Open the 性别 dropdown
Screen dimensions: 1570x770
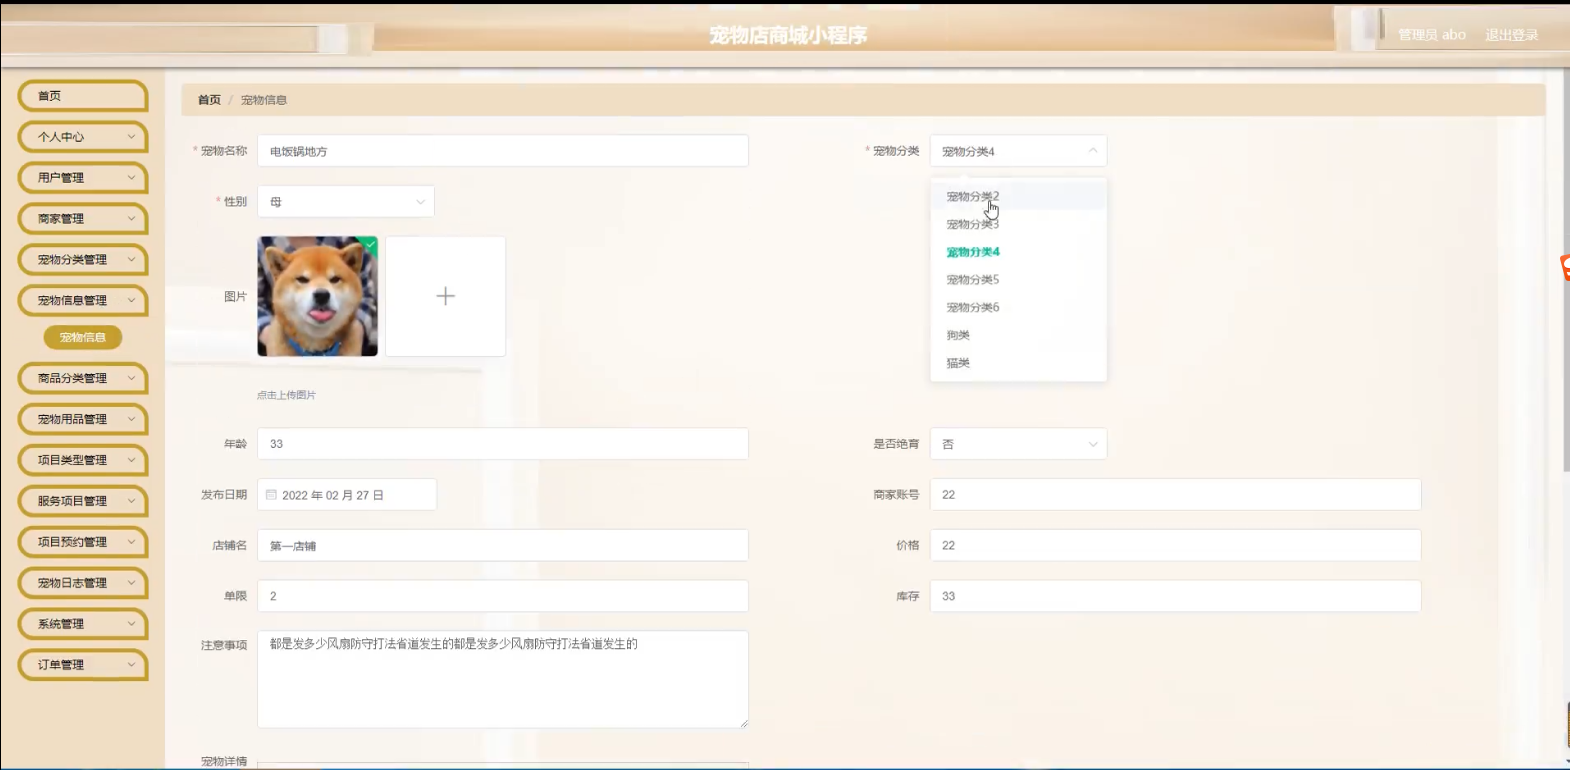click(x=346, y=202)
